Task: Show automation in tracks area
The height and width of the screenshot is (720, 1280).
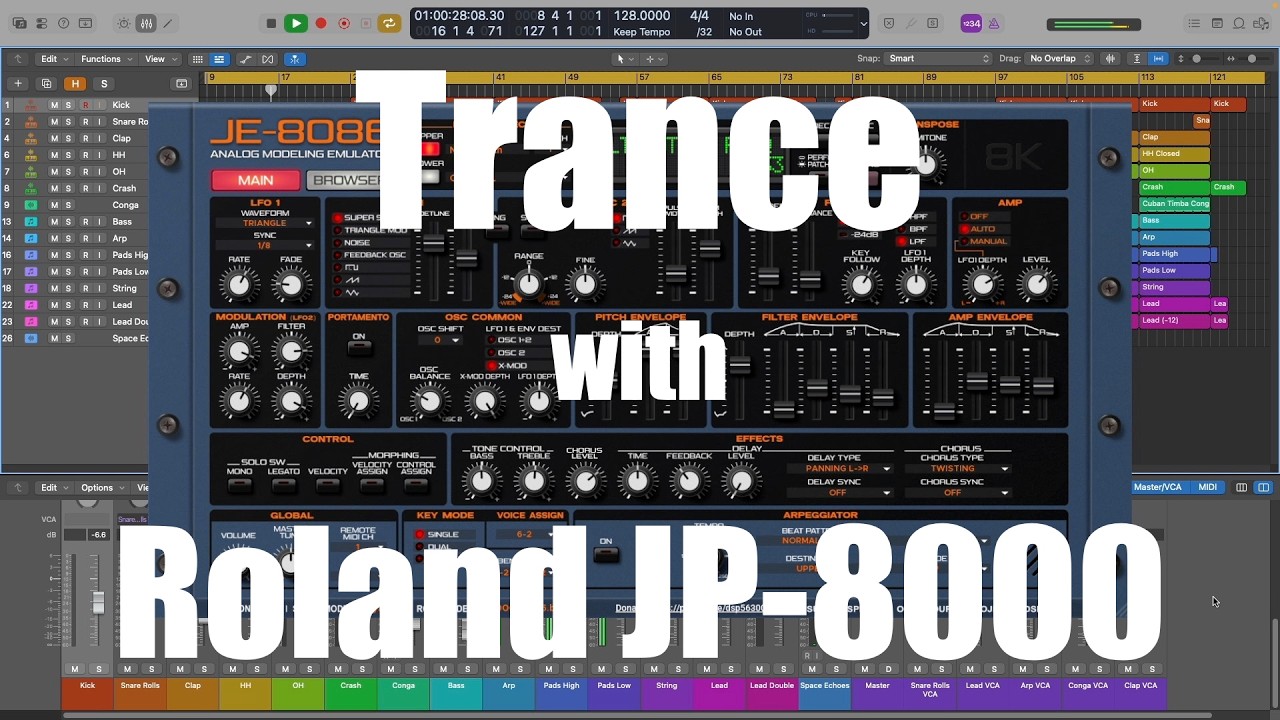Action: pos(247,59)
